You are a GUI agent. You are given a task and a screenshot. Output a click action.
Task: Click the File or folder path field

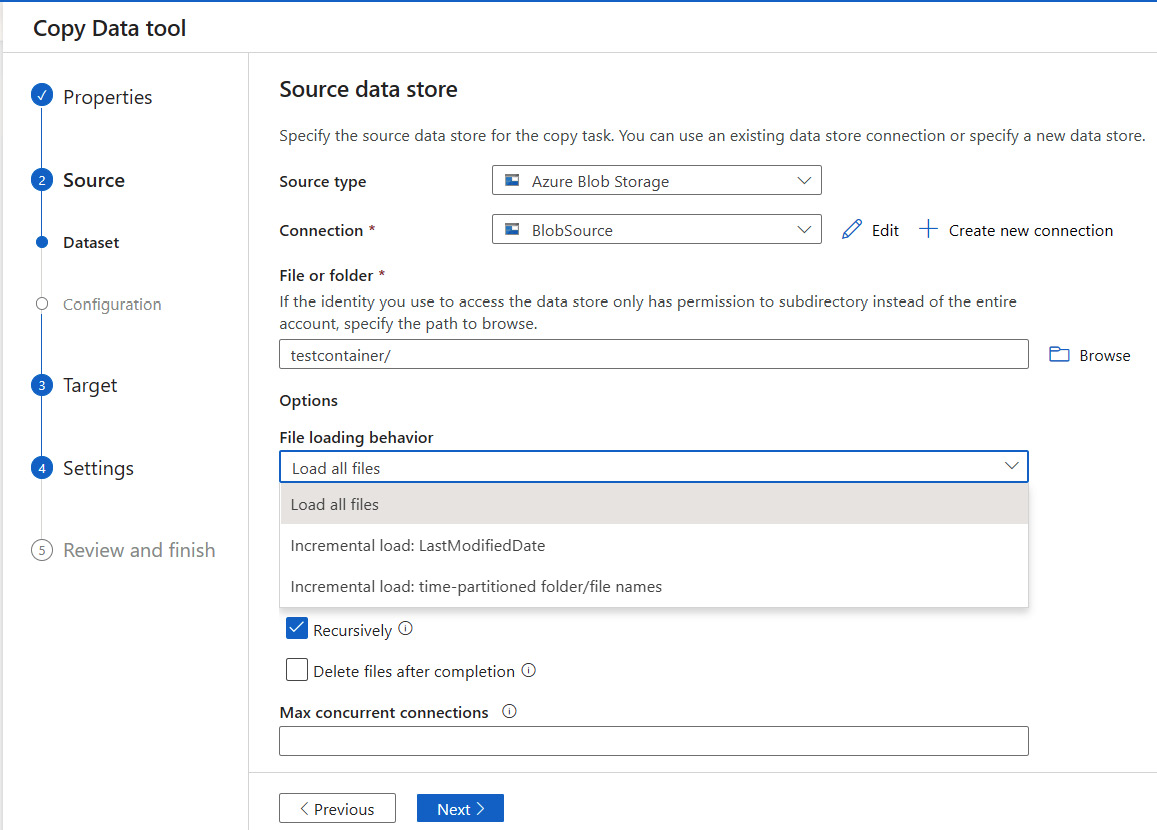tap(653, 355)
